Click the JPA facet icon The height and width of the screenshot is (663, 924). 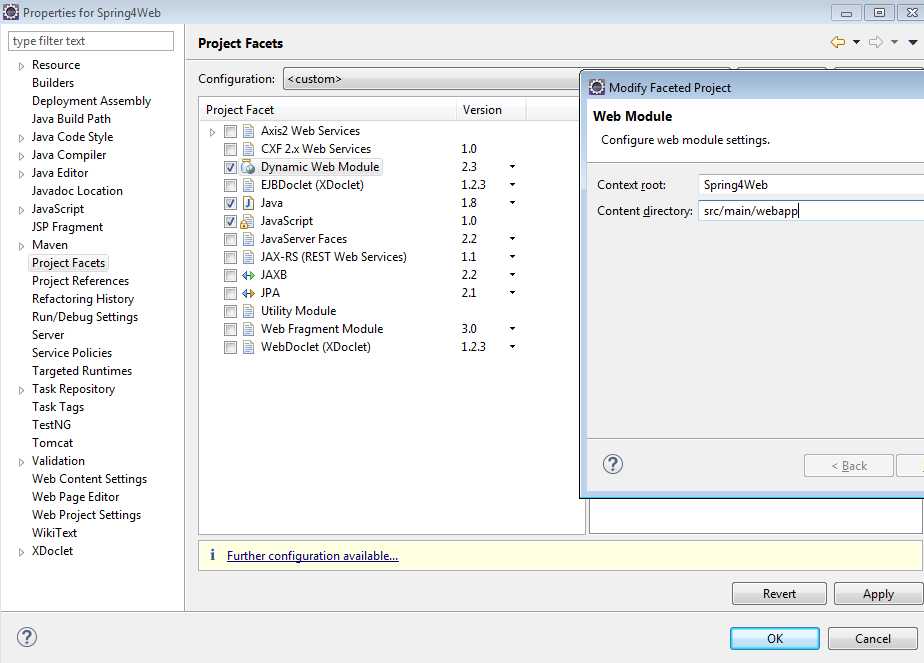click(x=249, y=293)
